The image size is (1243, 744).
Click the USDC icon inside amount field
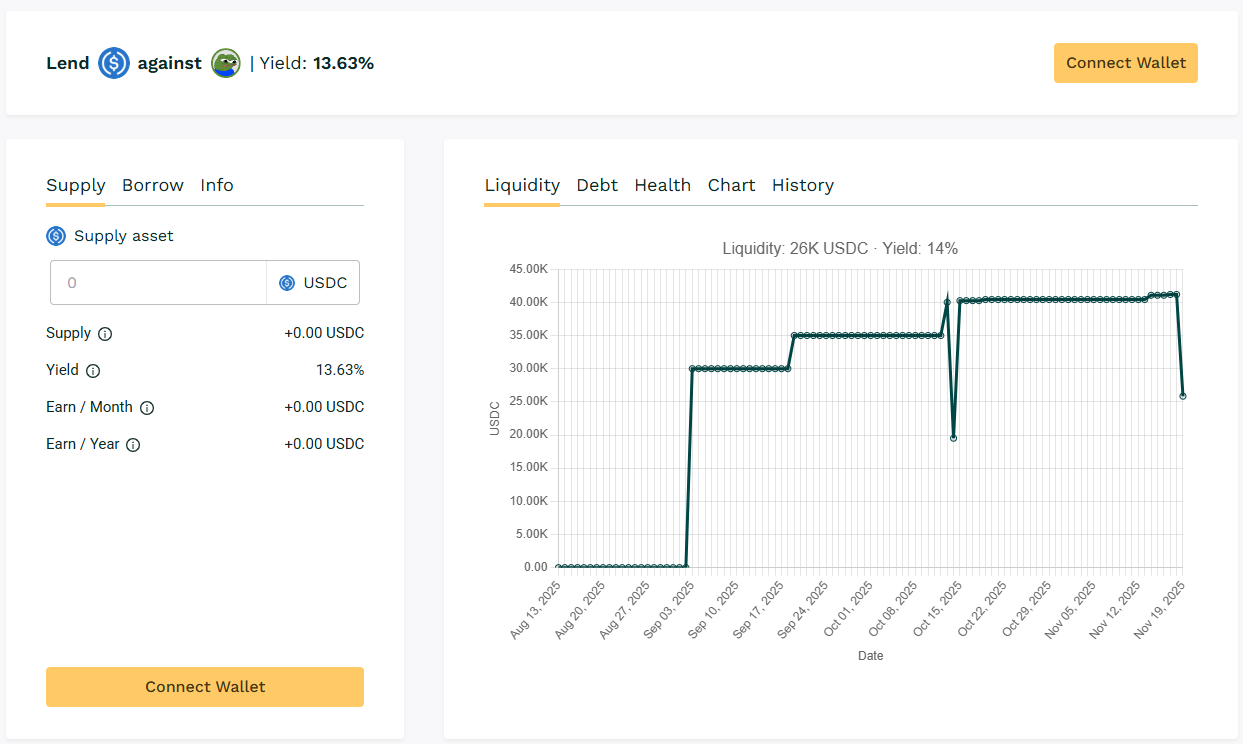click(287, 283)
